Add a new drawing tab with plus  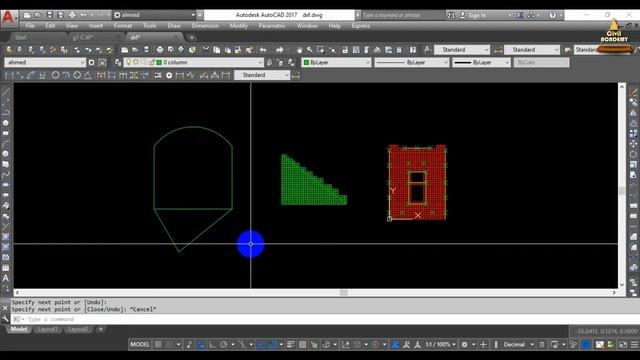(191, 38)
